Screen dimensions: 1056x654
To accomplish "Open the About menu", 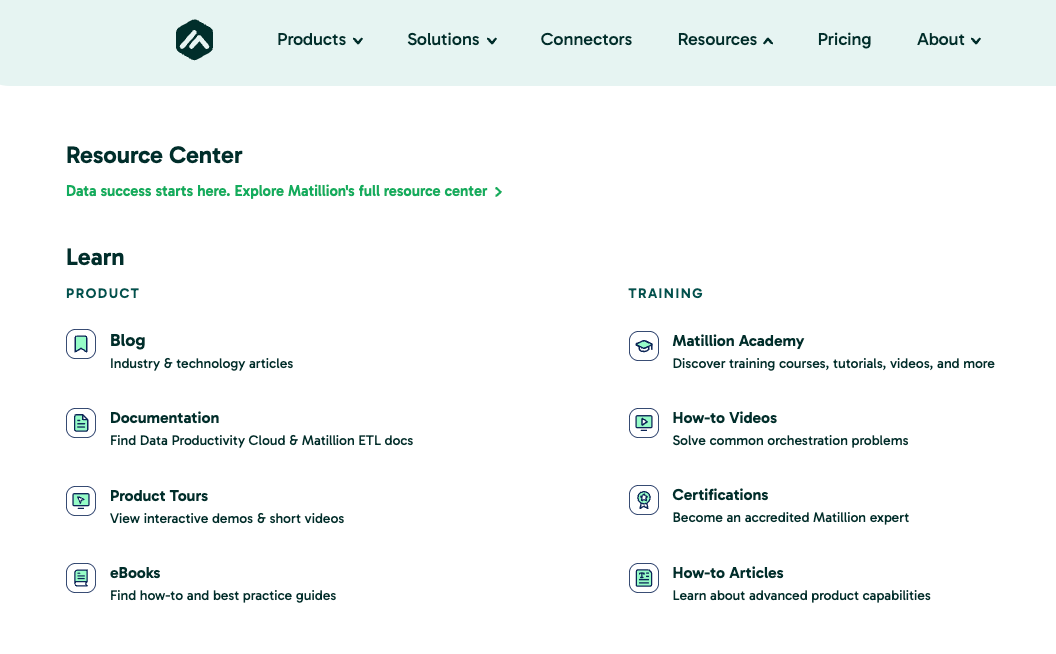I will (x=941, y=40).
